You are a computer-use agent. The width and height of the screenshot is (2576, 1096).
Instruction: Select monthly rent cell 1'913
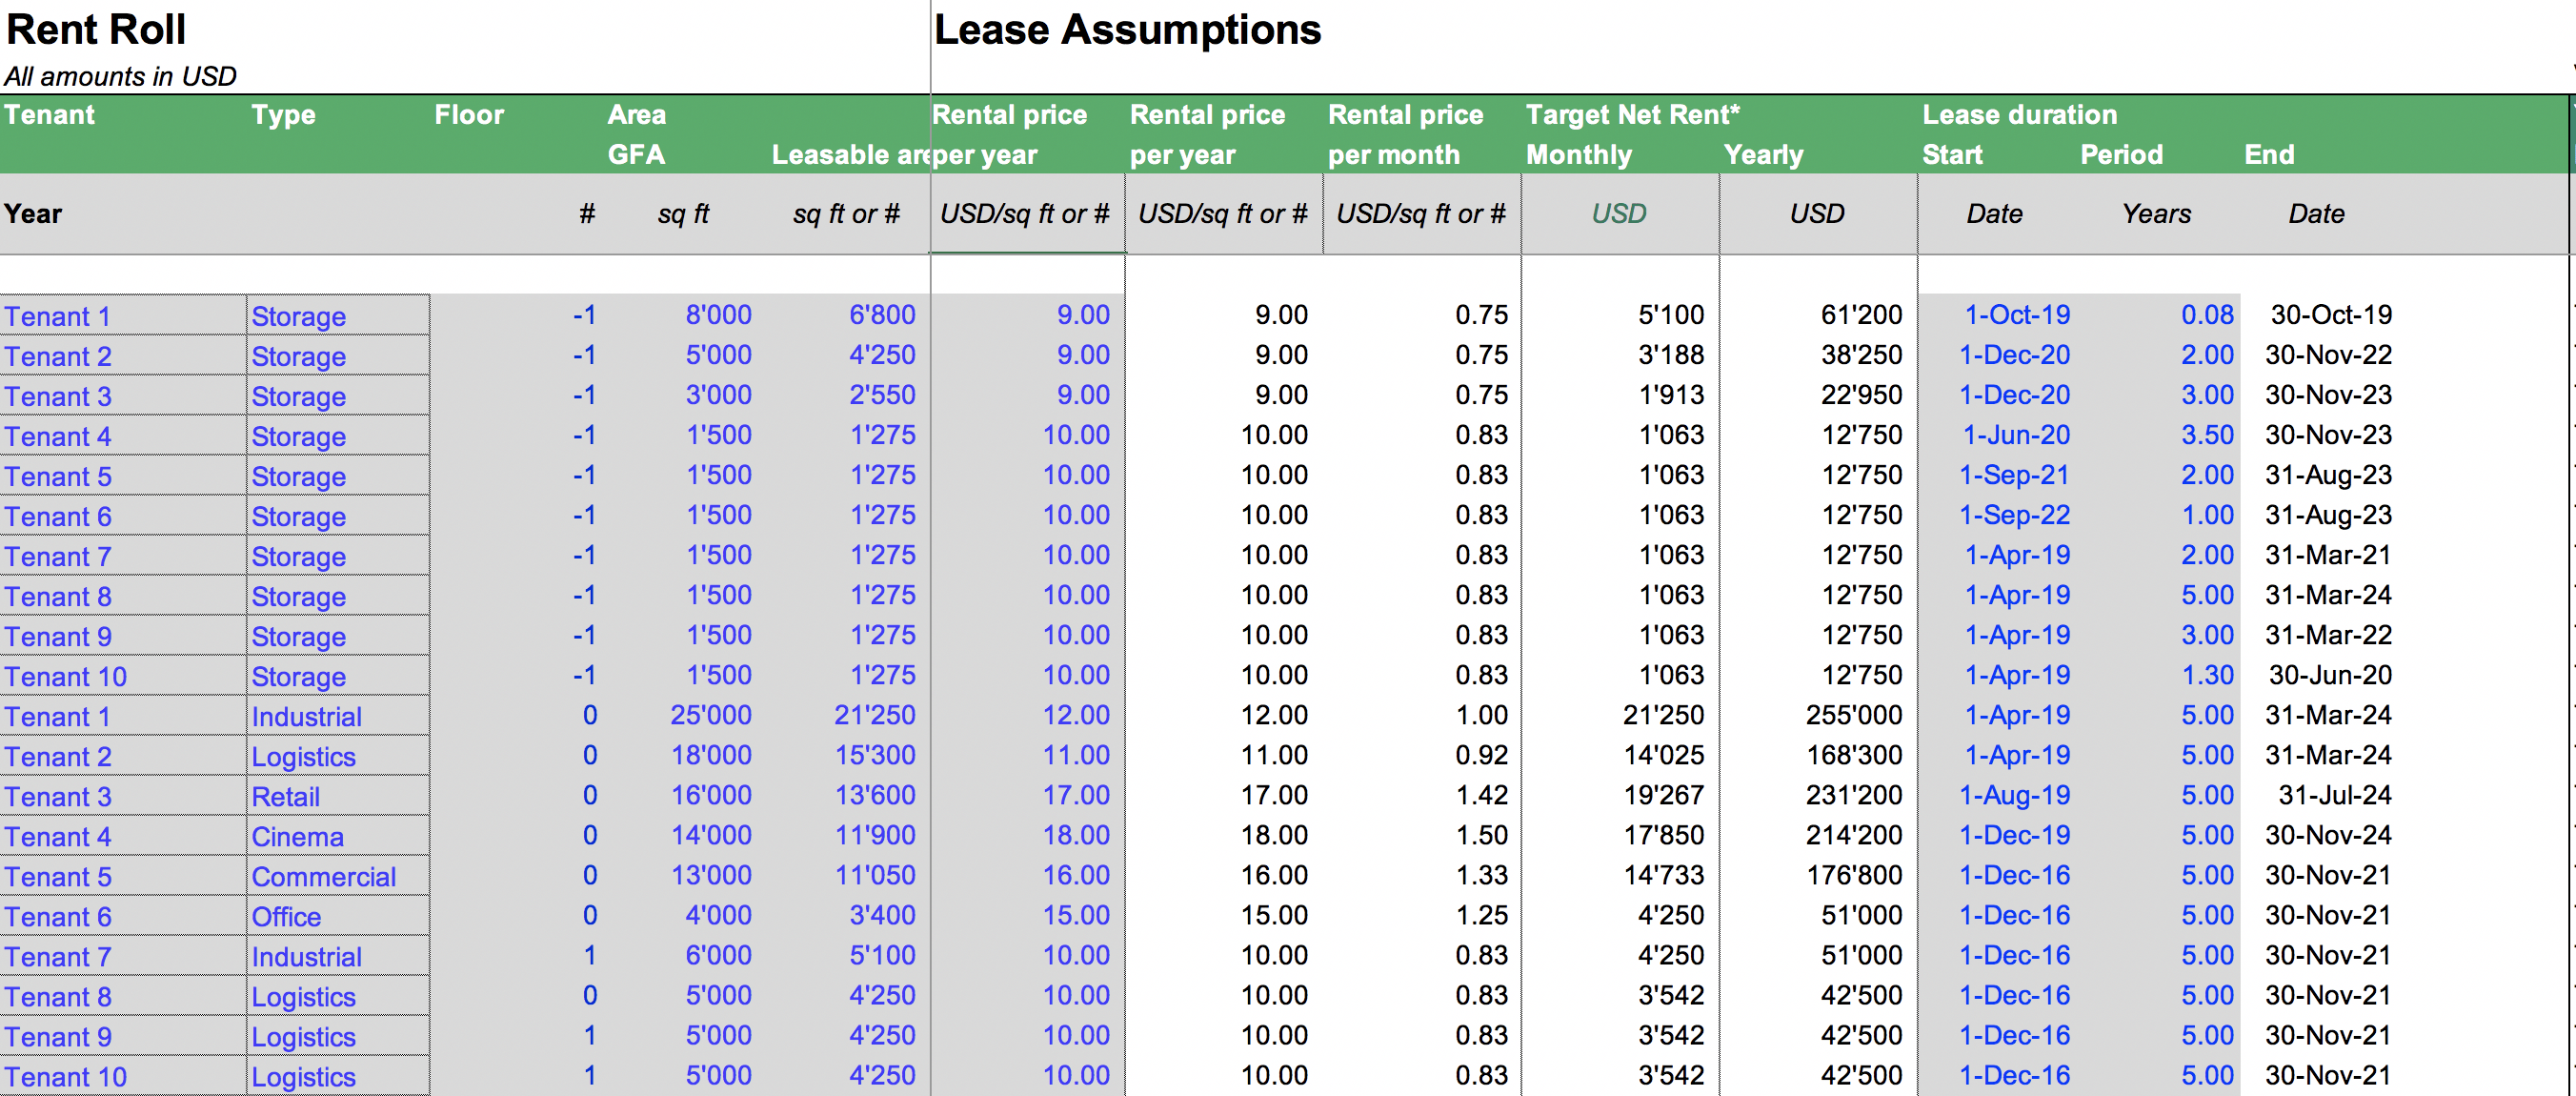pyautogui.click(x=1671, y=395)
